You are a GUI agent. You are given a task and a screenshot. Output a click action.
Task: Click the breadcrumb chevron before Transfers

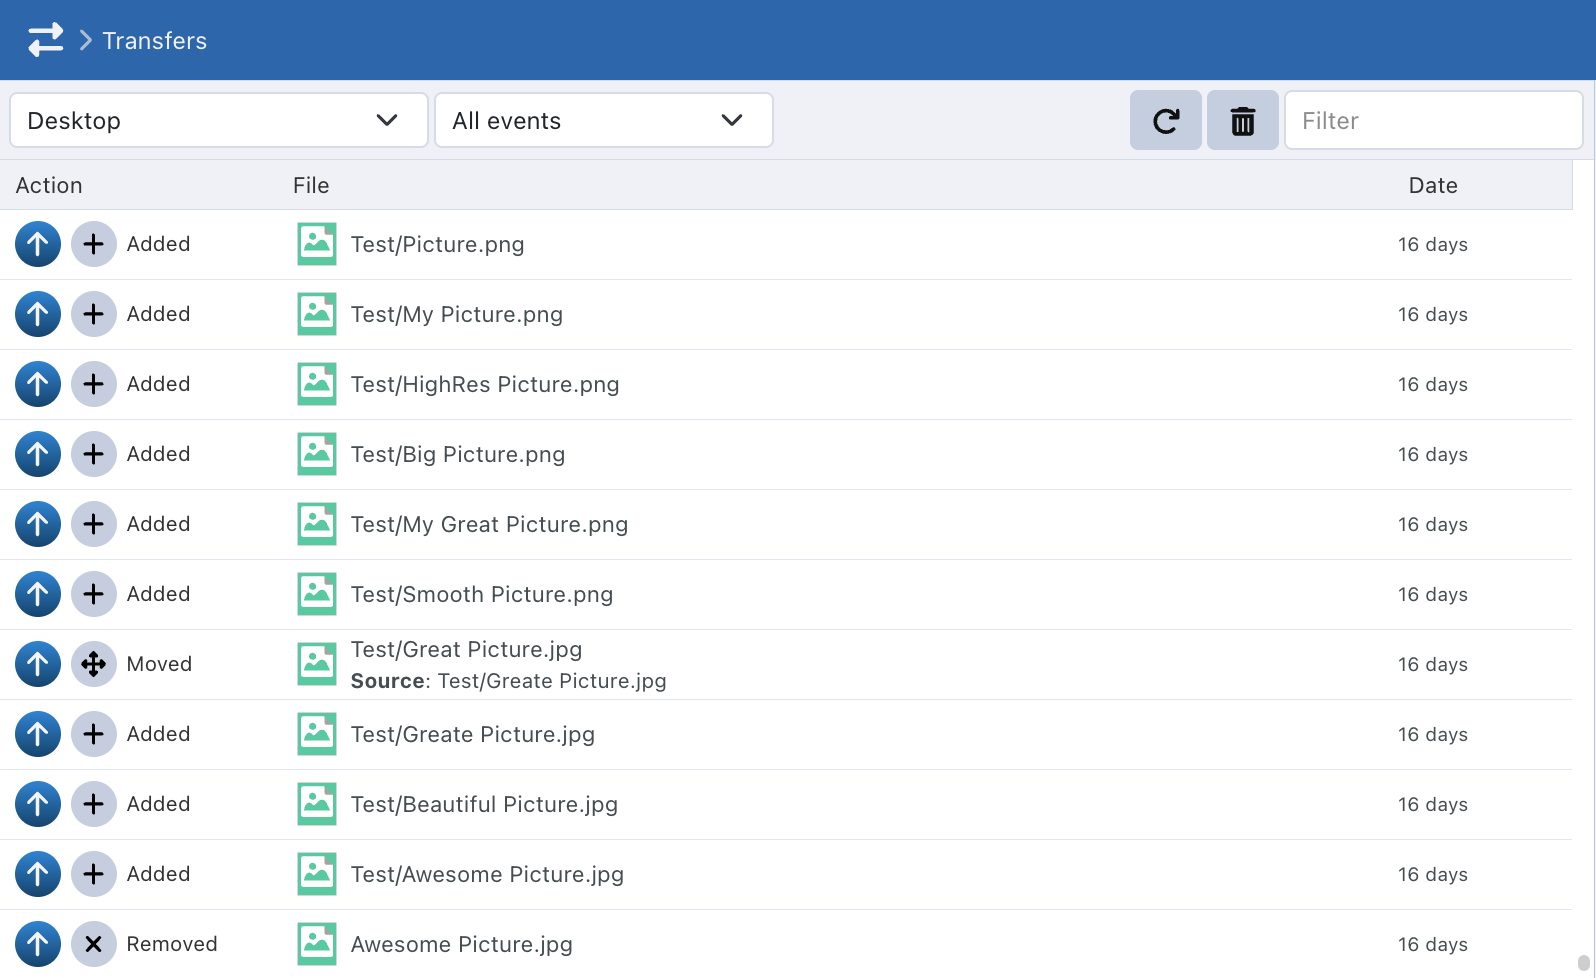coord(86,40)
